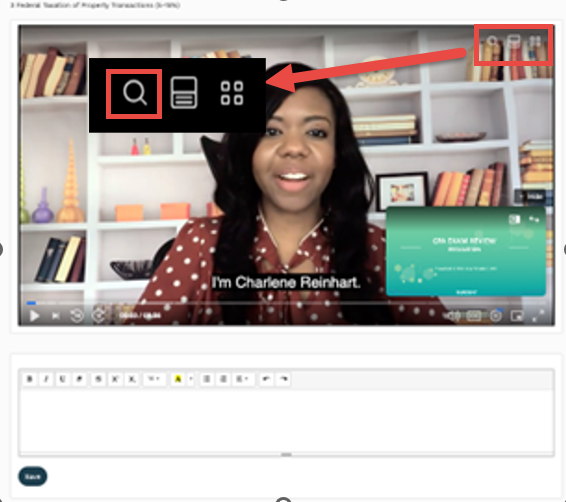This screenshot has height=502, width=566.
Task: Apply the yellow highlight color
Action: (178, 379)
